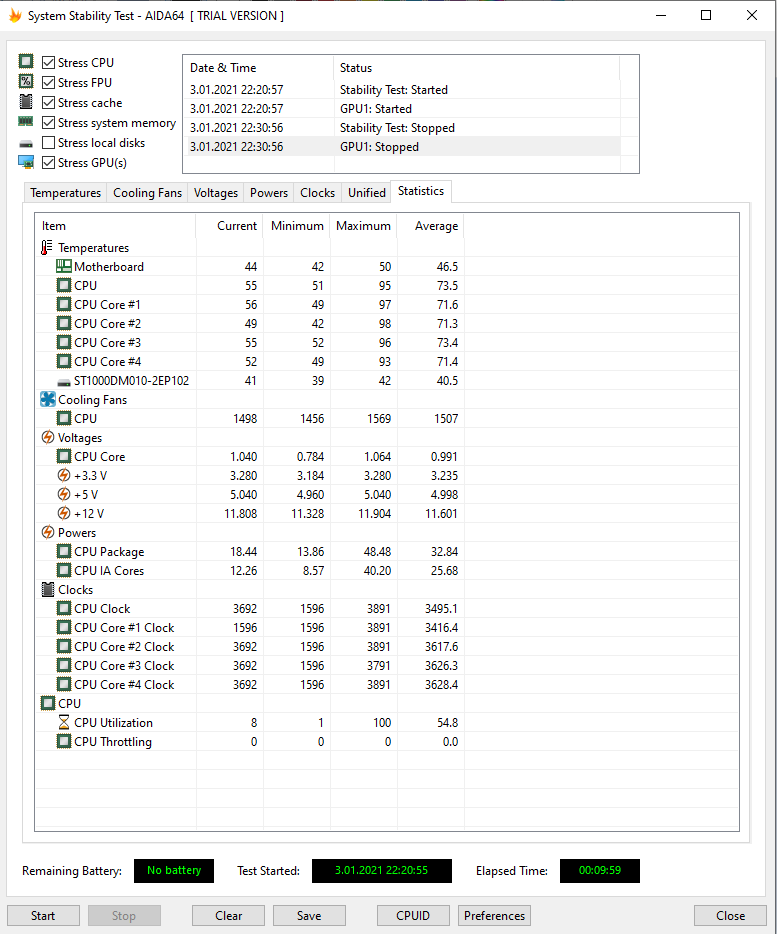777x934 pixels.
Task: Click the cache chip icon beside Stress cache
Action: click(26, 102)
